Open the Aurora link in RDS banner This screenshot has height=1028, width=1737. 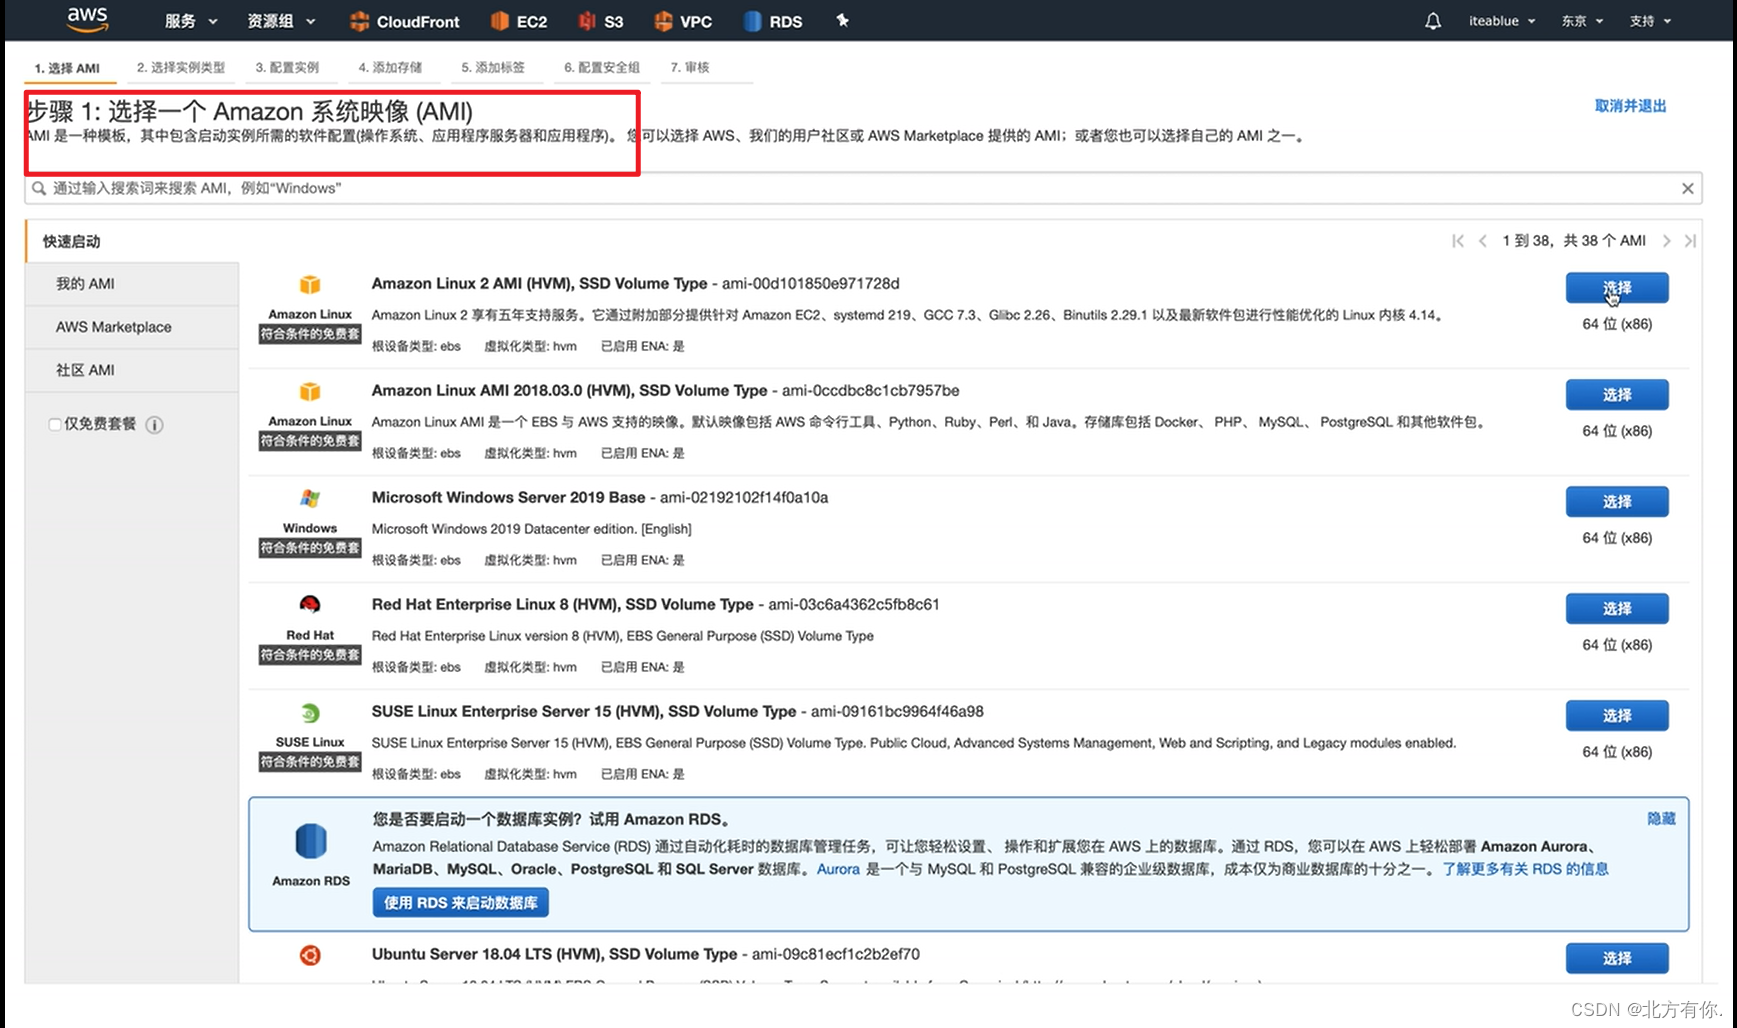(x=838, y=869)
